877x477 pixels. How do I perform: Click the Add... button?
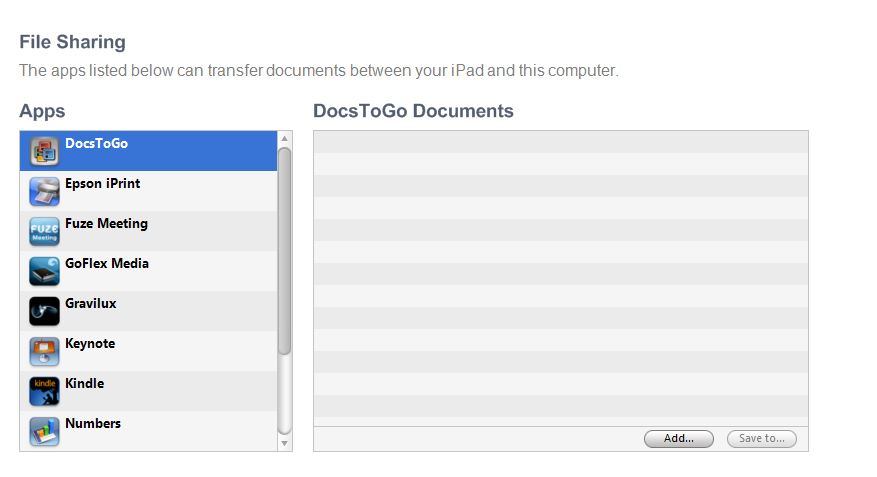(678, 438)
